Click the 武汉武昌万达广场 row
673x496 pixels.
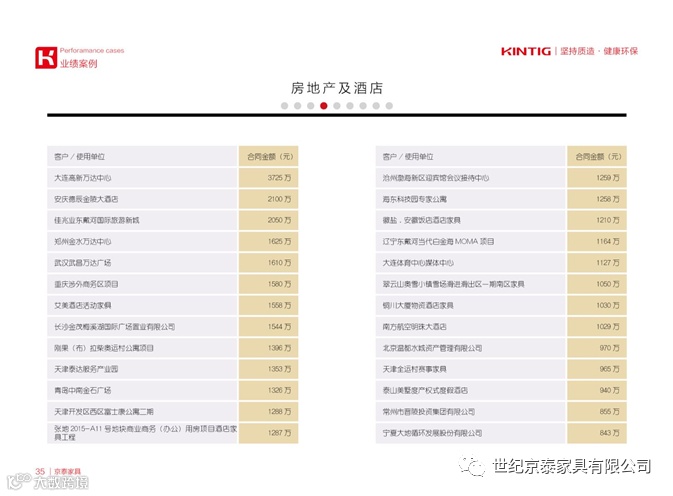click(142, 263)
